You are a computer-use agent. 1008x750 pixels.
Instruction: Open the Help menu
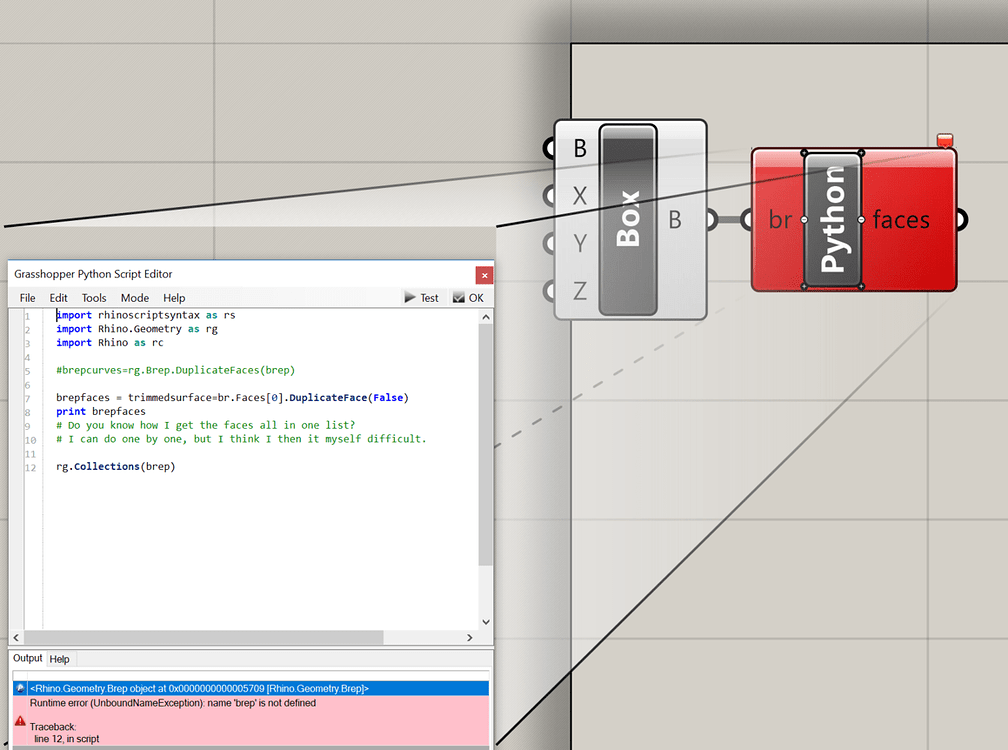[174, 298]
